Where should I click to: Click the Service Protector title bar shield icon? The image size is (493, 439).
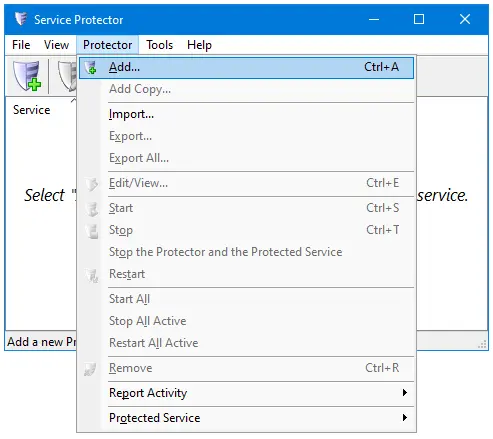click(x=21, y=19)
